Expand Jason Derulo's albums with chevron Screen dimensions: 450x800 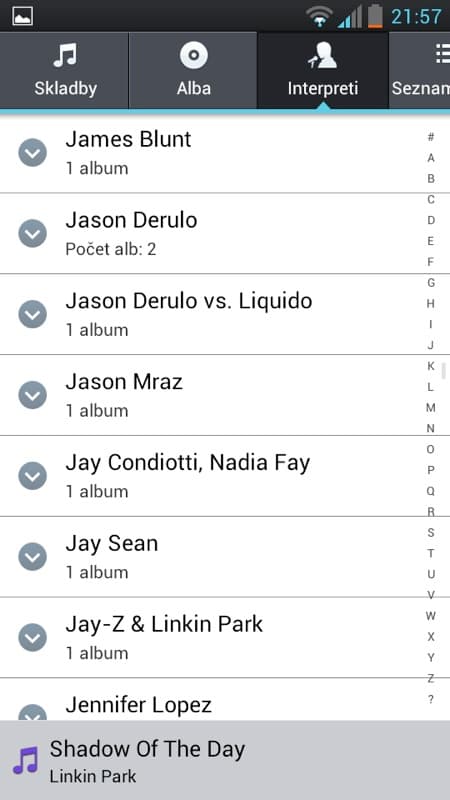tap(33, 233)
